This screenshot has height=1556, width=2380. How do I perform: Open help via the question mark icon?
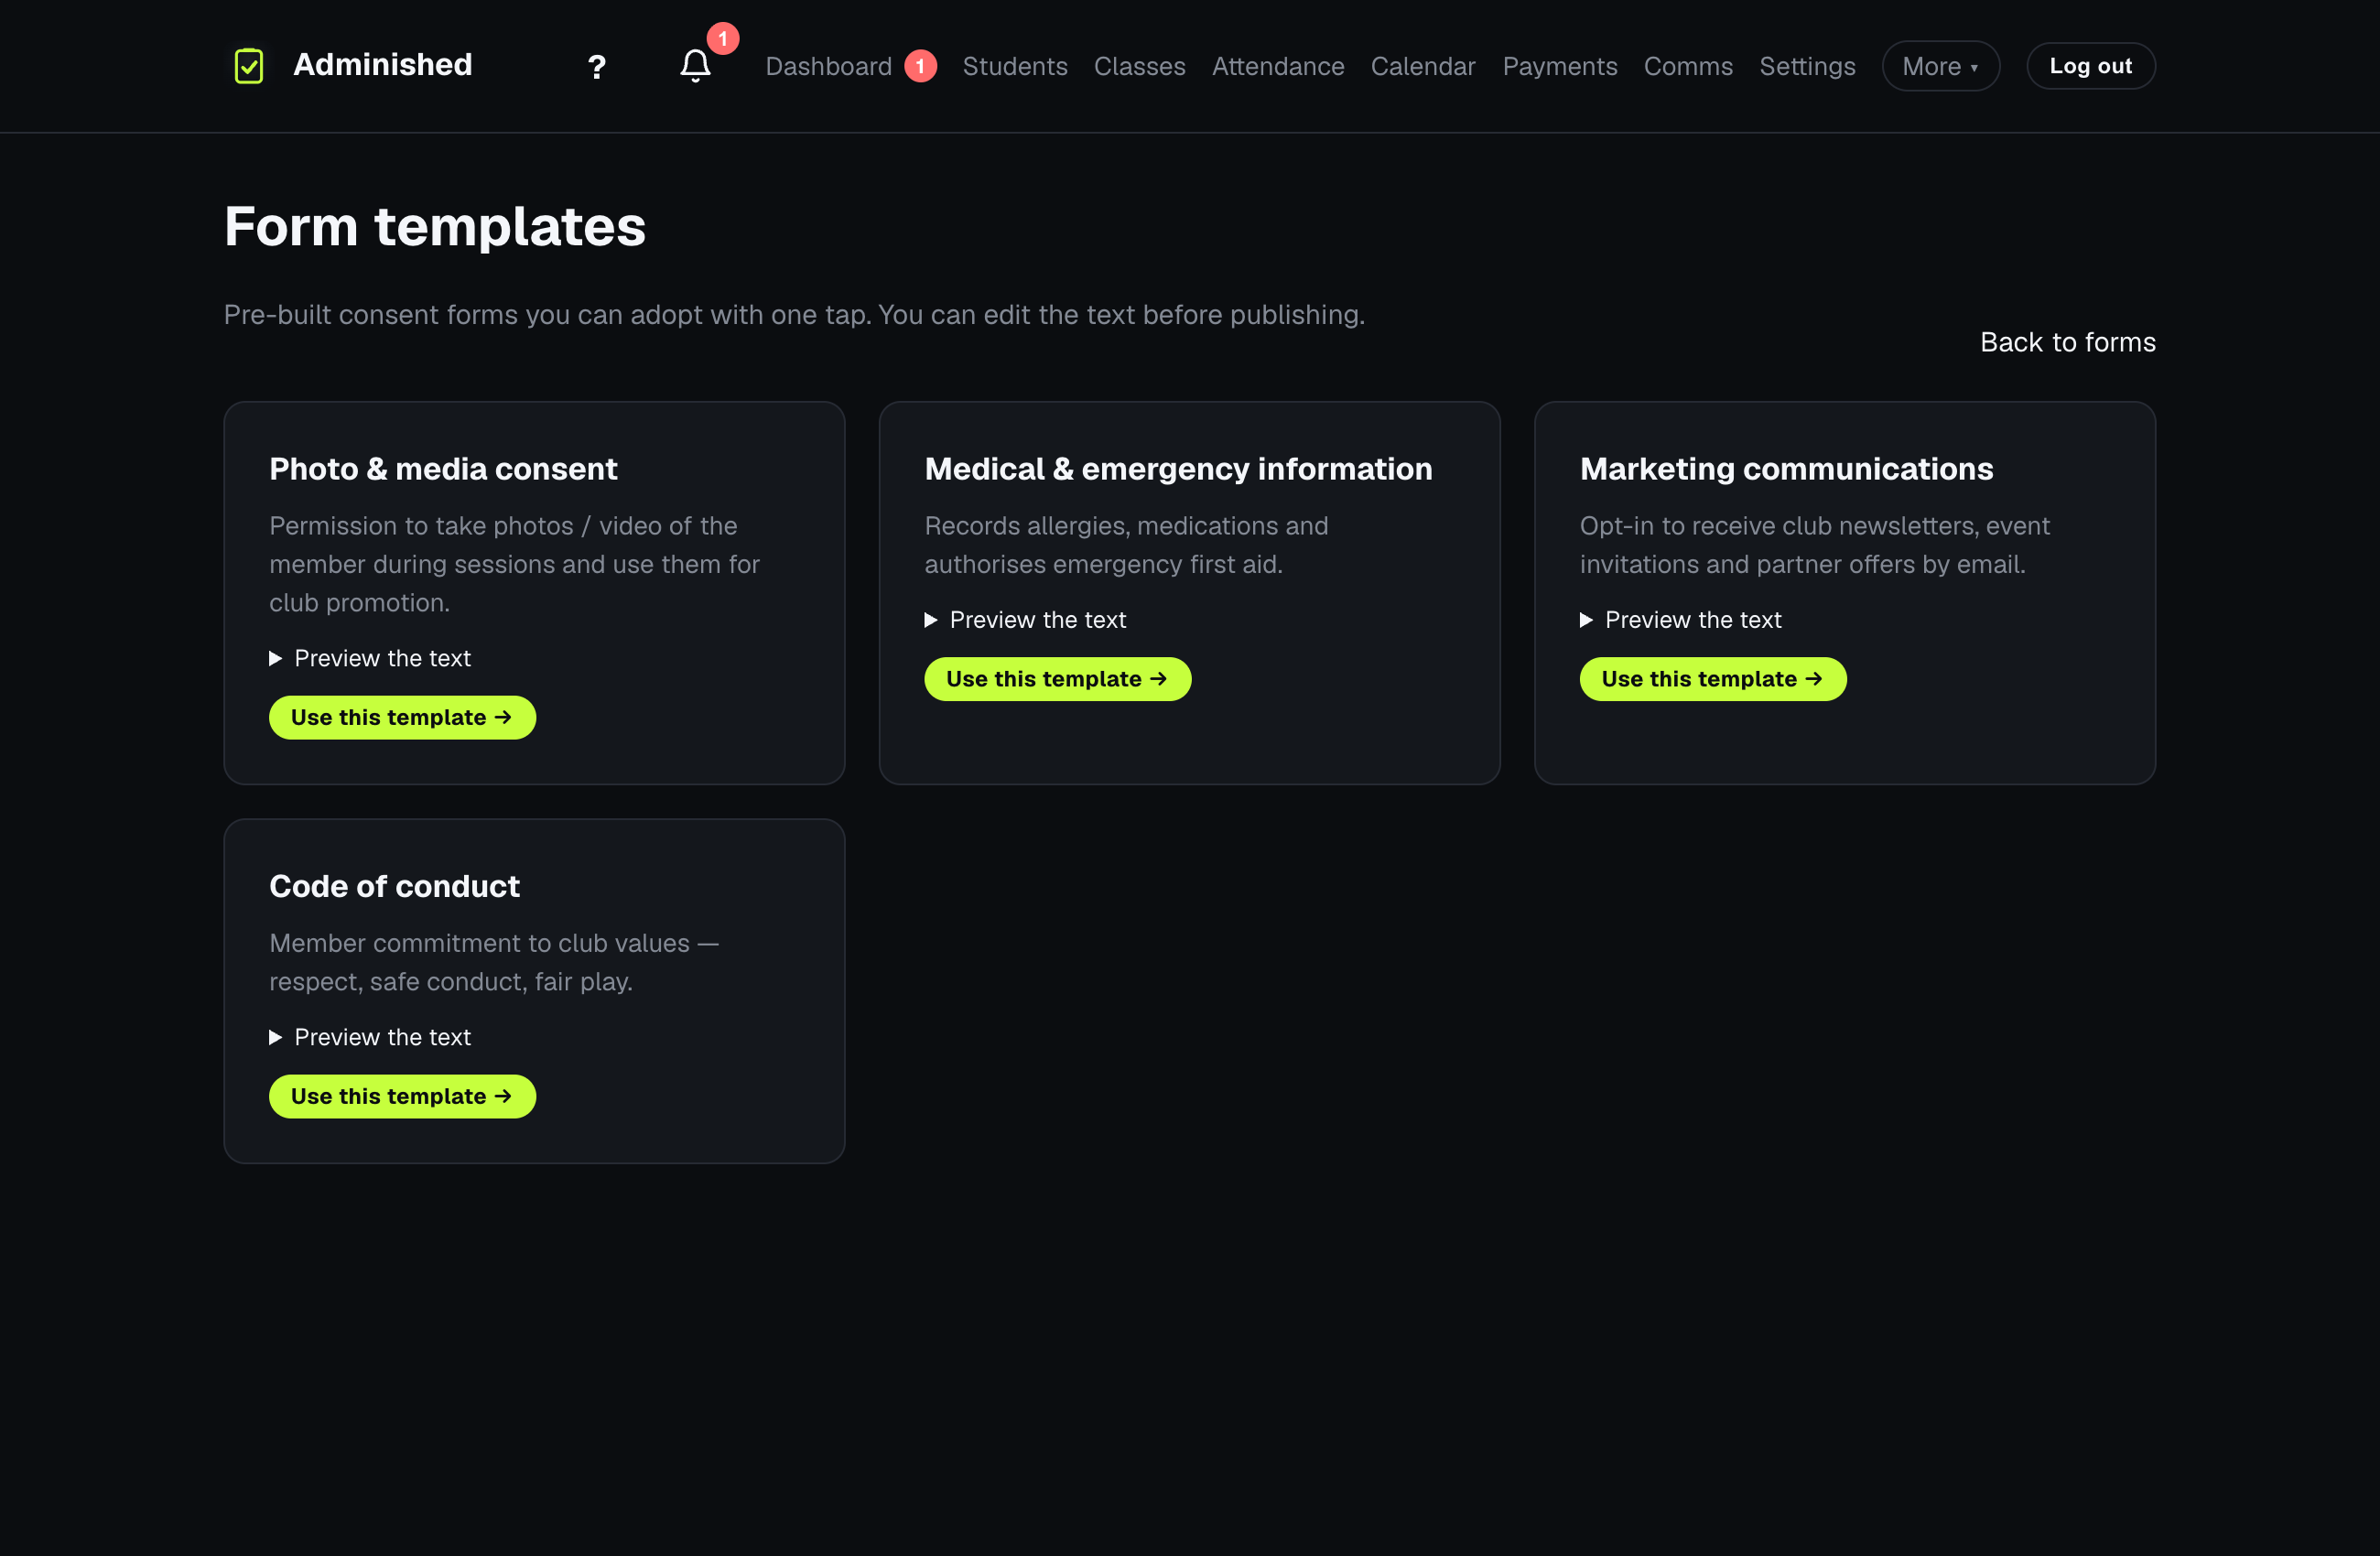(x=596, y=67)
